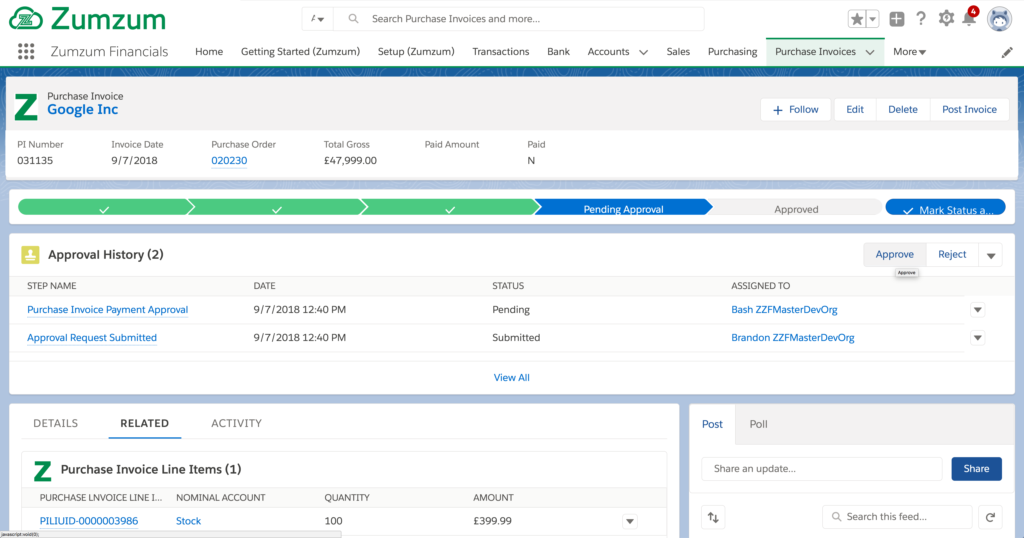Click the Search this feed field
The image size is (1024, 538).
pyautogui.click(x=897, y=517)
